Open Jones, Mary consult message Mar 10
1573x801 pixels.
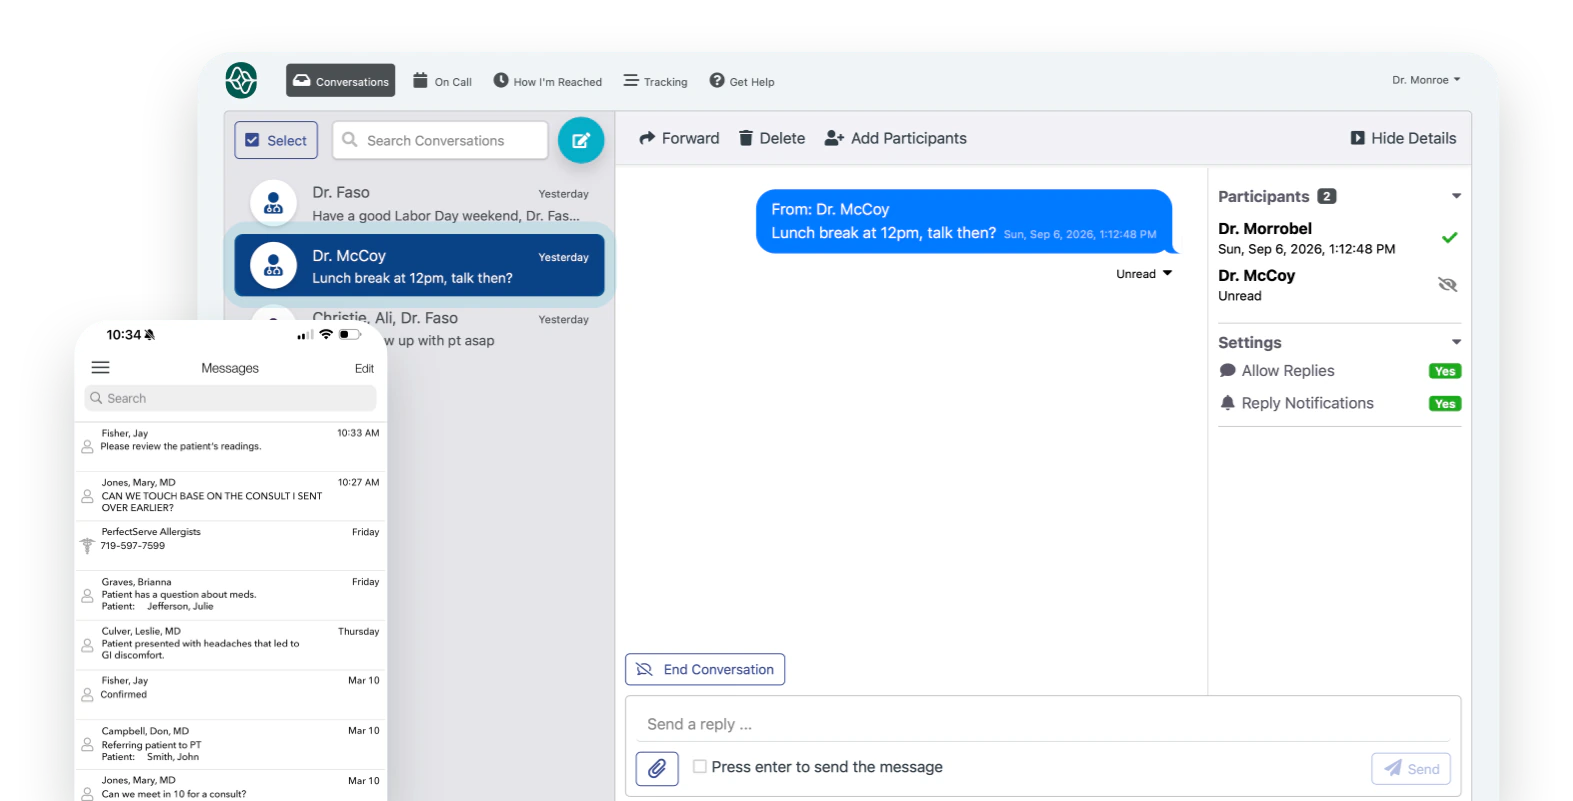point(231,787)
